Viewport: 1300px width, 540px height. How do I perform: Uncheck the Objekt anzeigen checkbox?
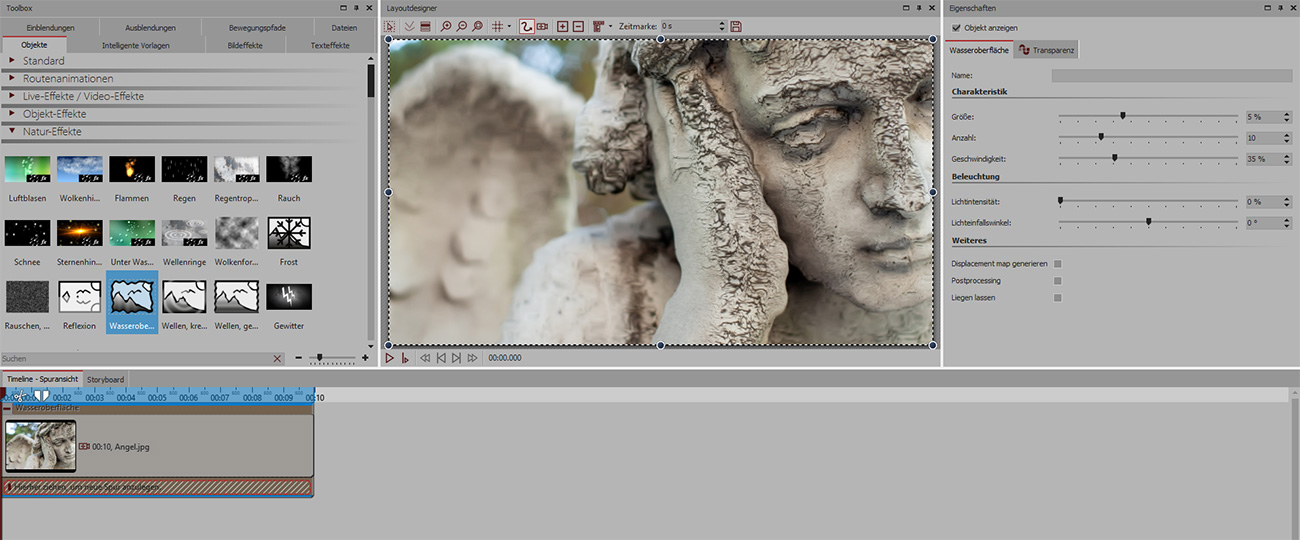click(x=957, y=28)
